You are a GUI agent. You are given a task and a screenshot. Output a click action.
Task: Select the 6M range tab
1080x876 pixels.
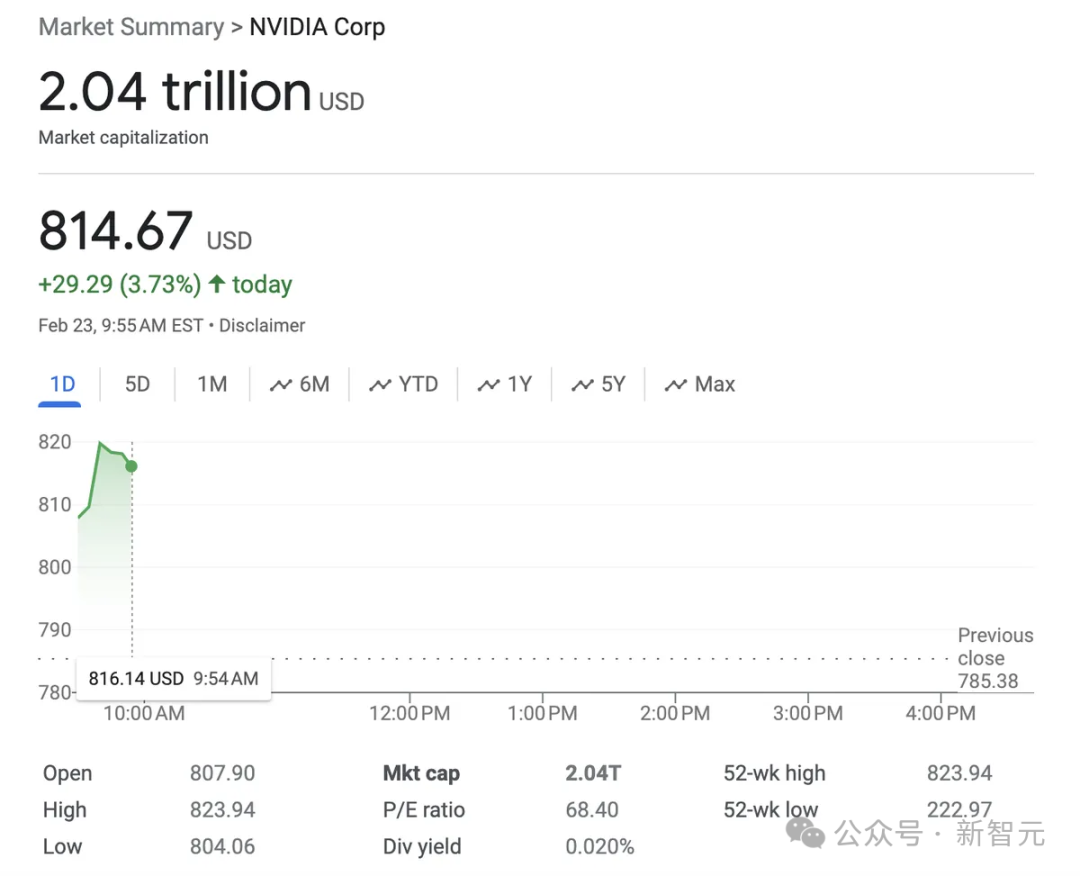[314, 384]
